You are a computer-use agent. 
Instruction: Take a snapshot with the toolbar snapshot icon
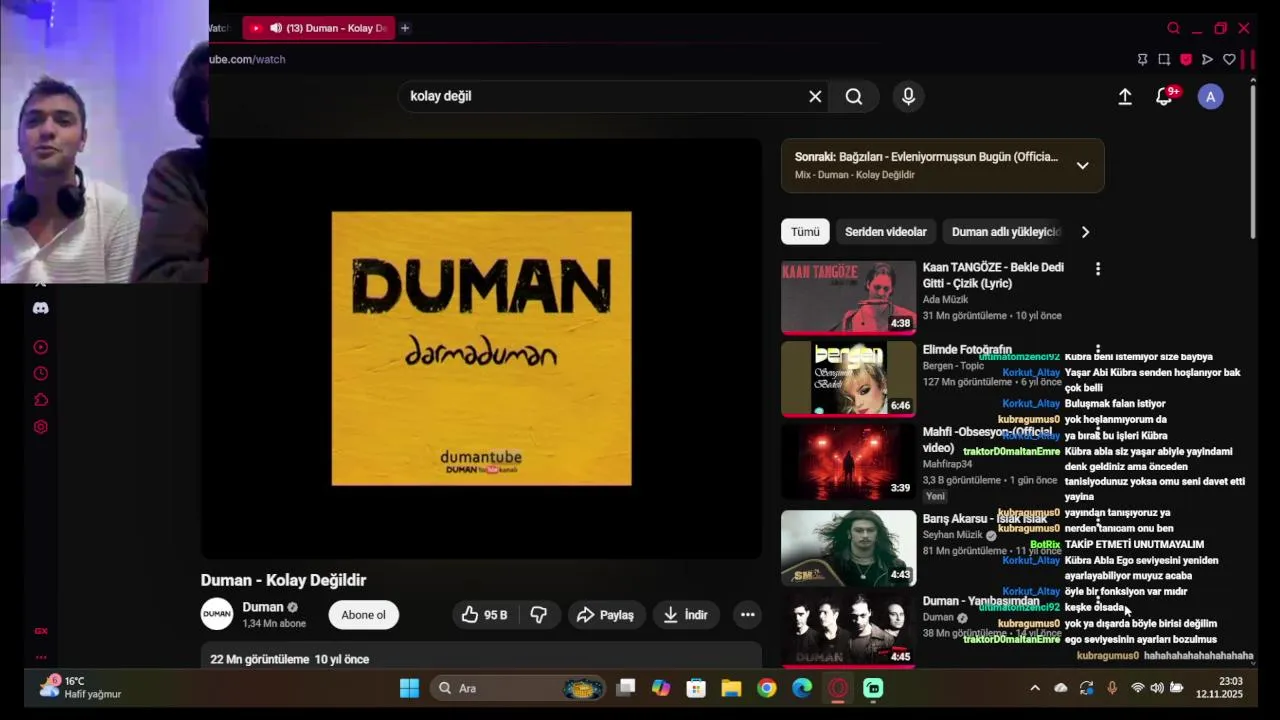pos(1164,59)
